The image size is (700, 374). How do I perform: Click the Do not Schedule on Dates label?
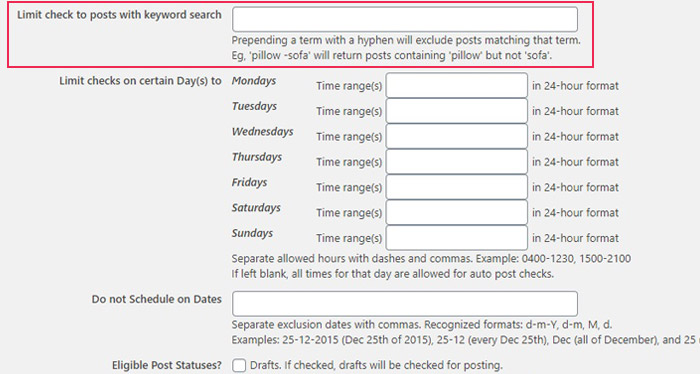coord(157,299)
